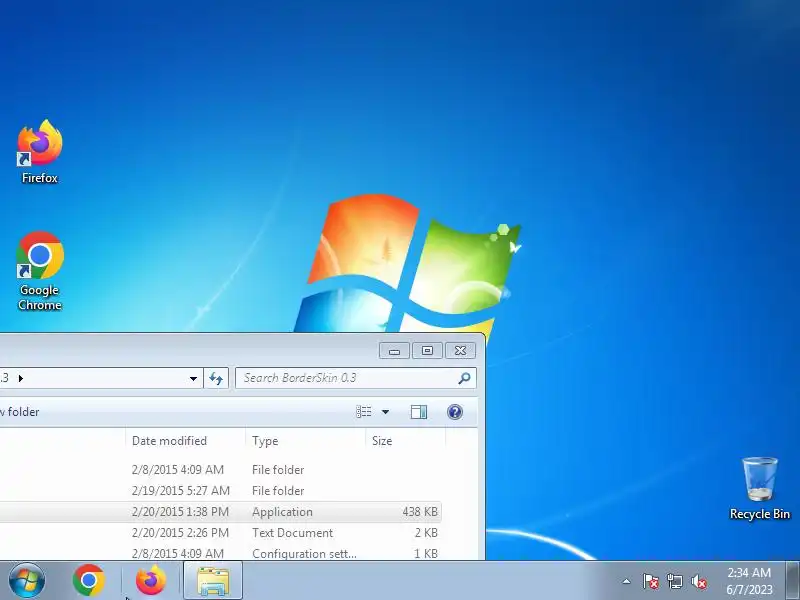Open the clock showing 2:34 AM

coord(749,581)
